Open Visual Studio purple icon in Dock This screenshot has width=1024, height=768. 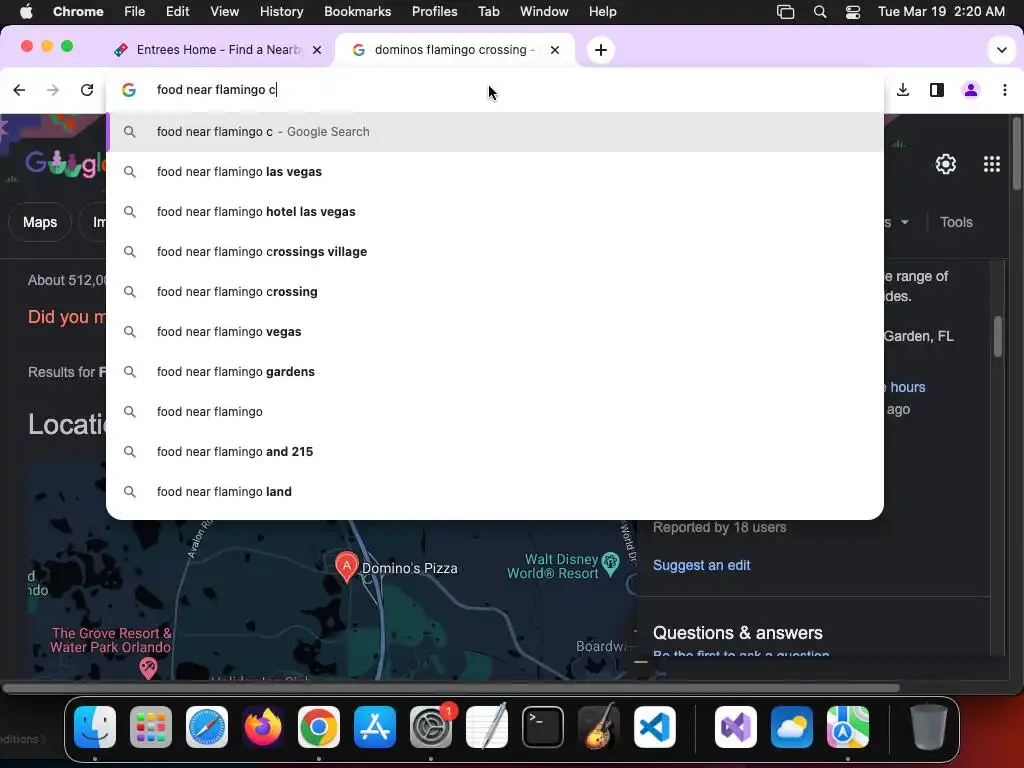[736, 727]
